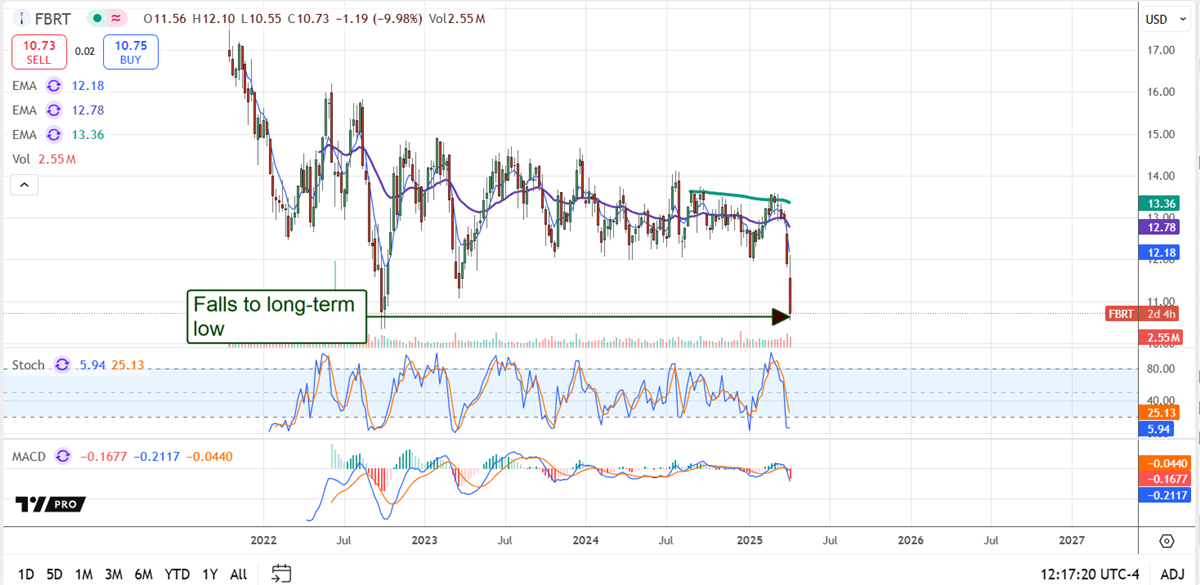
Task: Click the SELL 10.73 button
Action: [38, 52]
